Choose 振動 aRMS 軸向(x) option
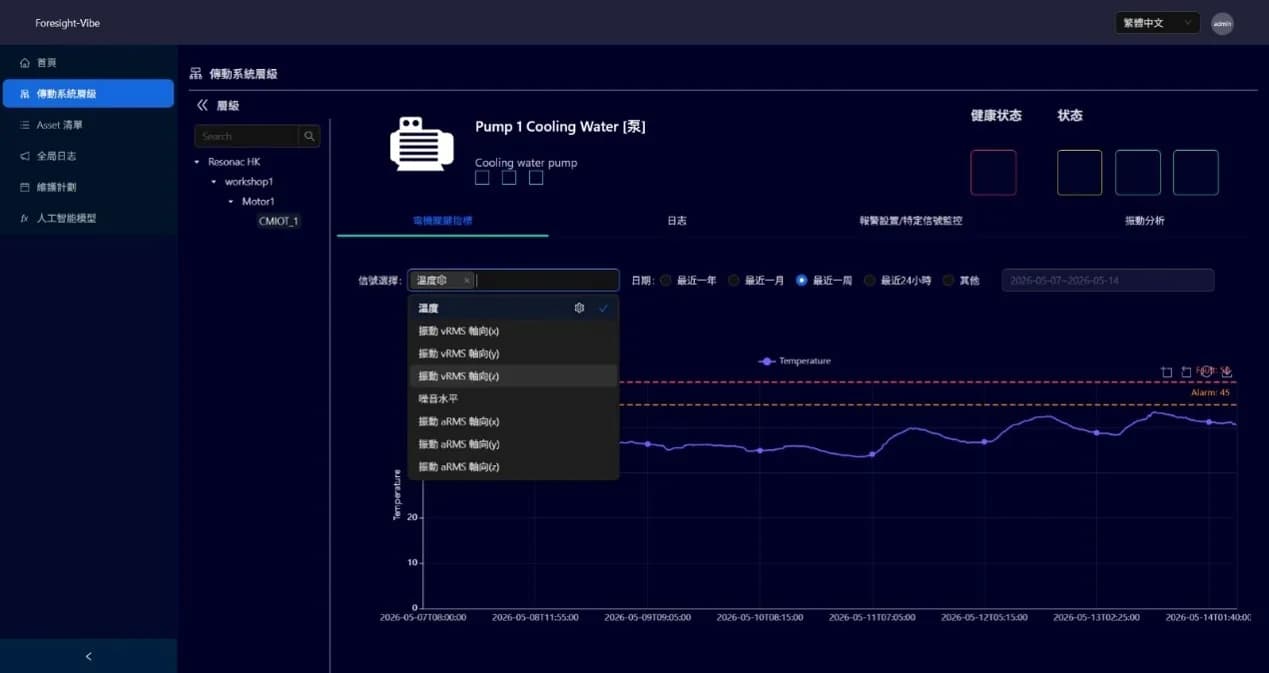 (513, 422)
